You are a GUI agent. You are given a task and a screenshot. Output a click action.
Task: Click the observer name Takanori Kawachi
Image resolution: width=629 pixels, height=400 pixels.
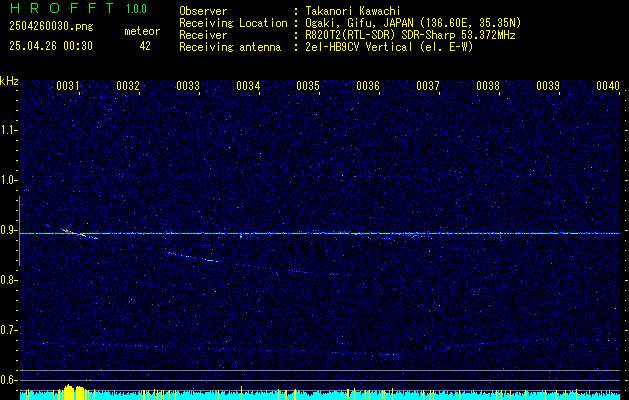tap(353, 11)
